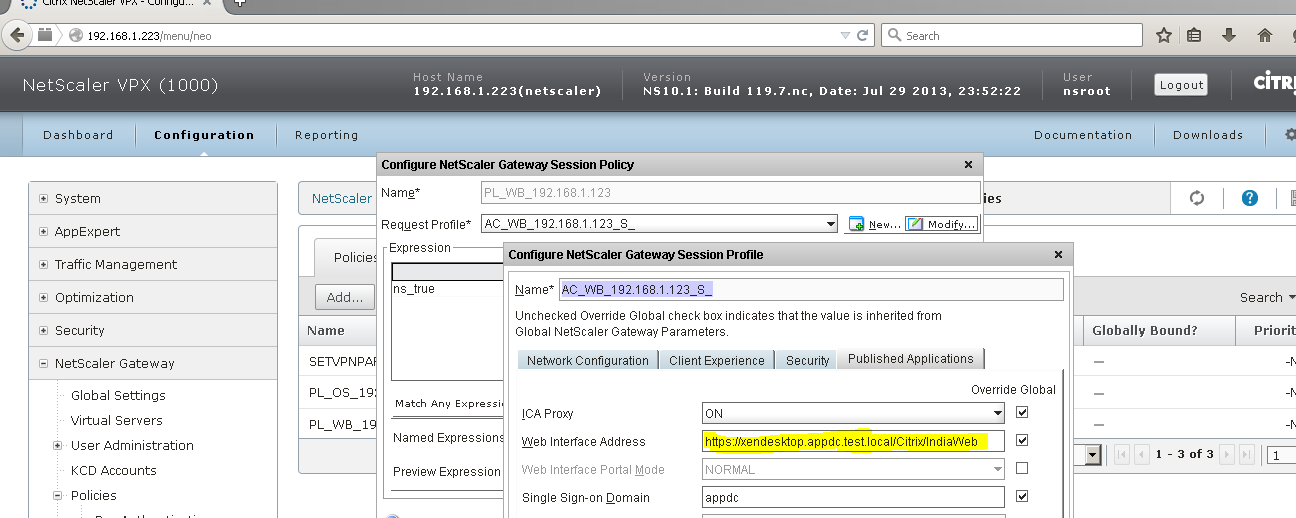The height and width of the screenshot is (518, 1296).
Task: Bookmark this page with the star icon
Action: (1164, 35)
